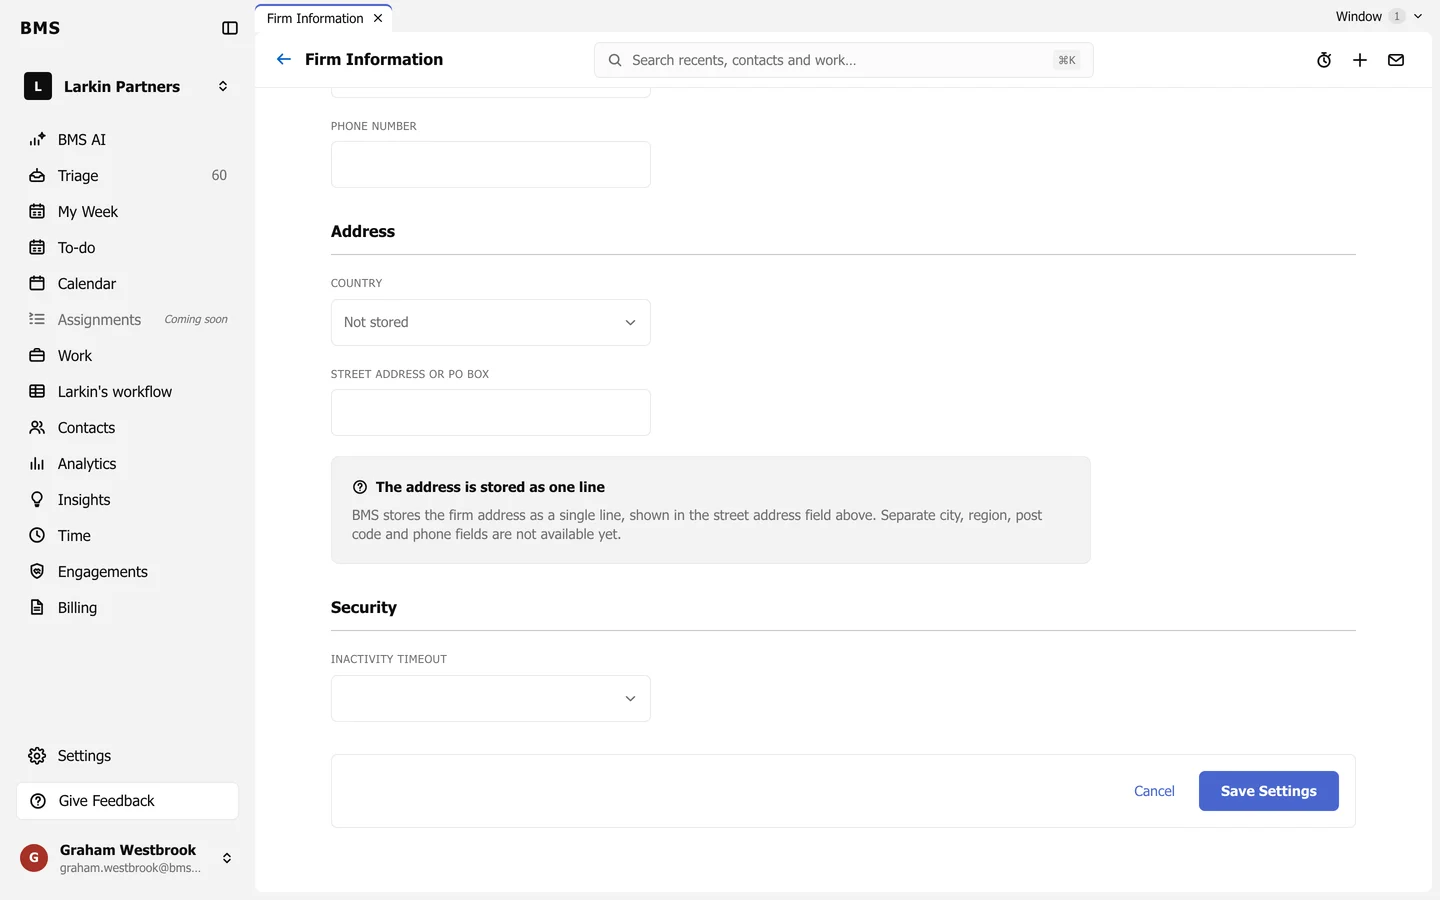Close the Firm Information tab
Screen dimensions: 1440x900
378,18
